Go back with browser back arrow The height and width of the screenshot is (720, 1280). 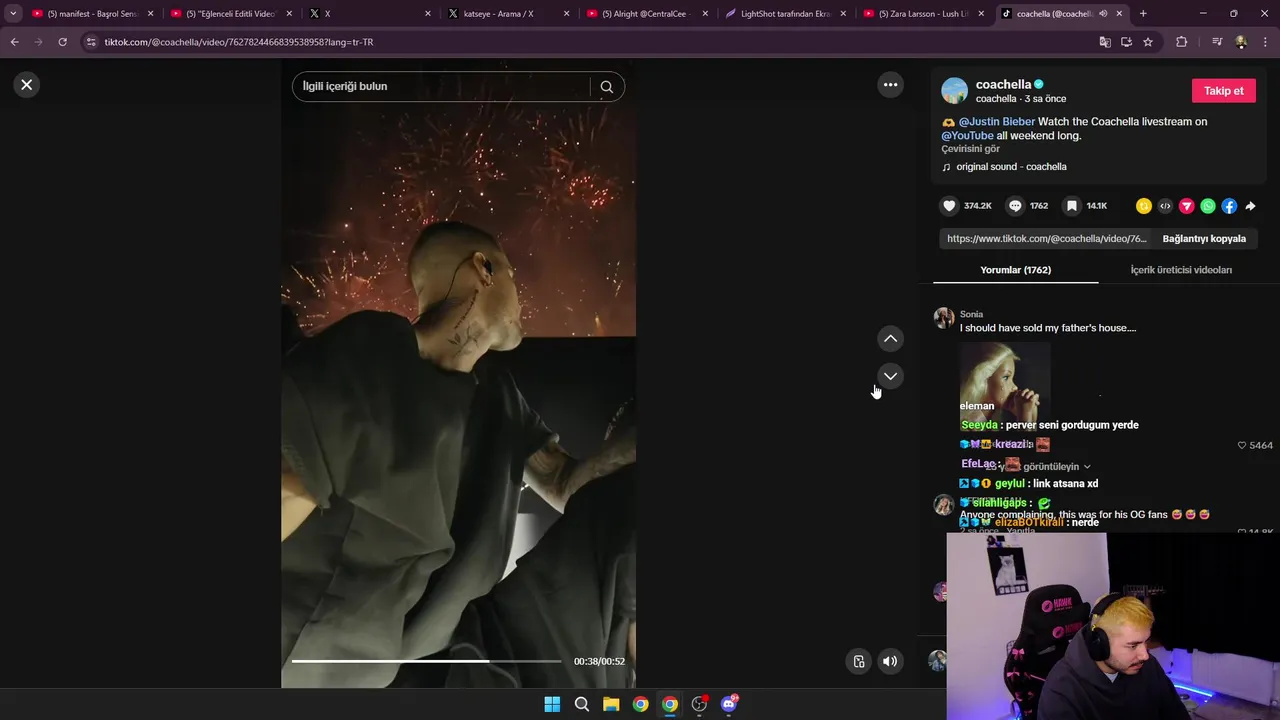pos(15,42)
